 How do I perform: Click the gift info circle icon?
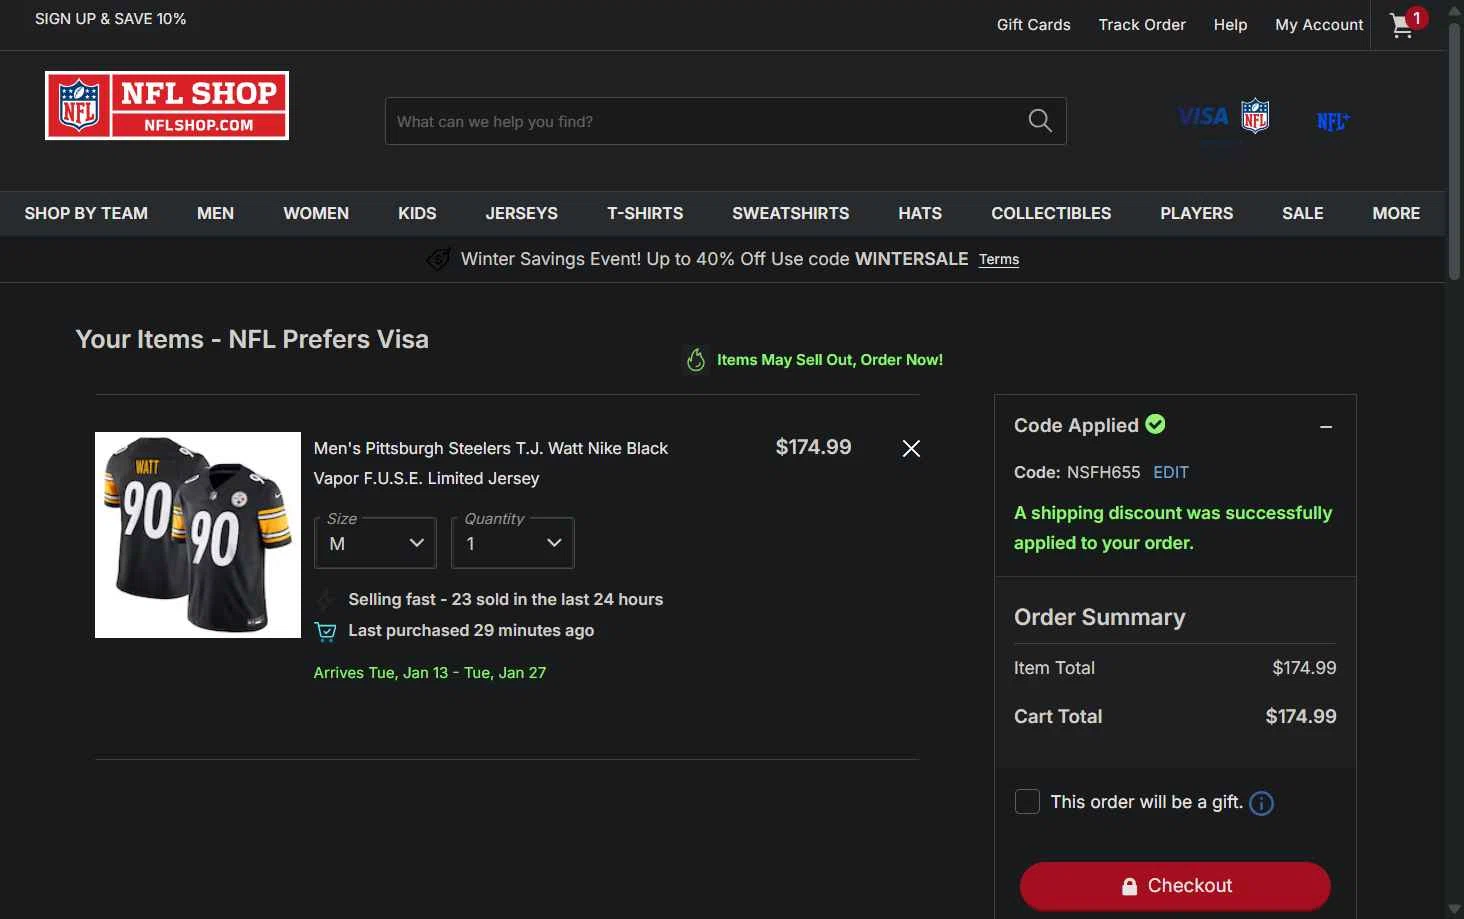[1262, 803]
